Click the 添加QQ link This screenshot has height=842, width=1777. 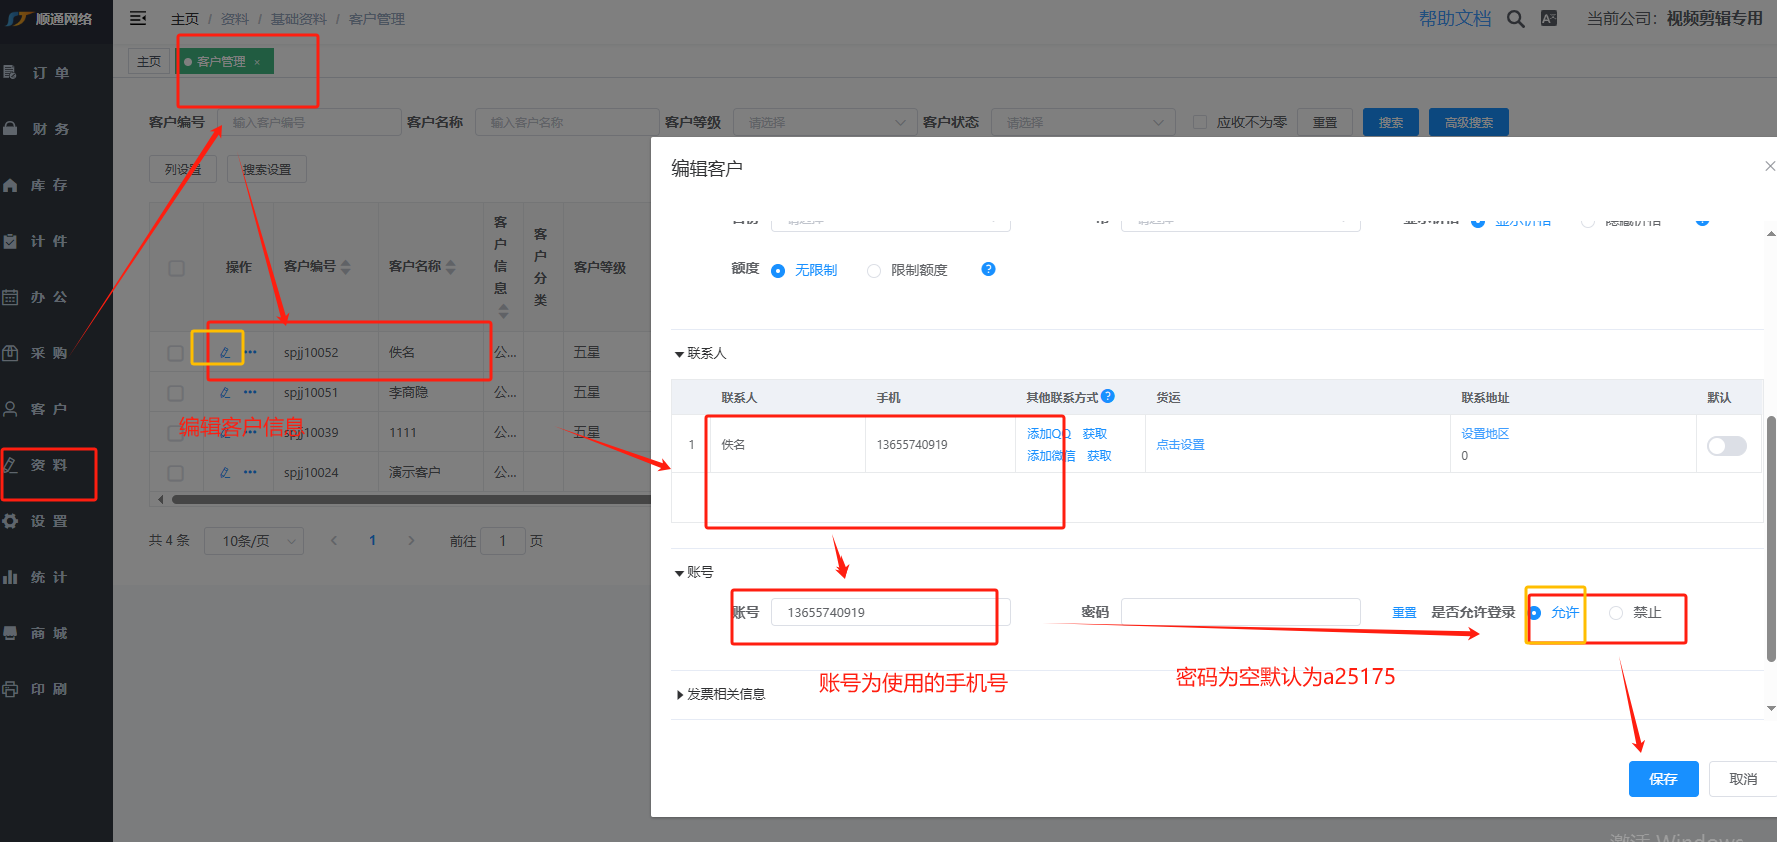point(1049,433)
